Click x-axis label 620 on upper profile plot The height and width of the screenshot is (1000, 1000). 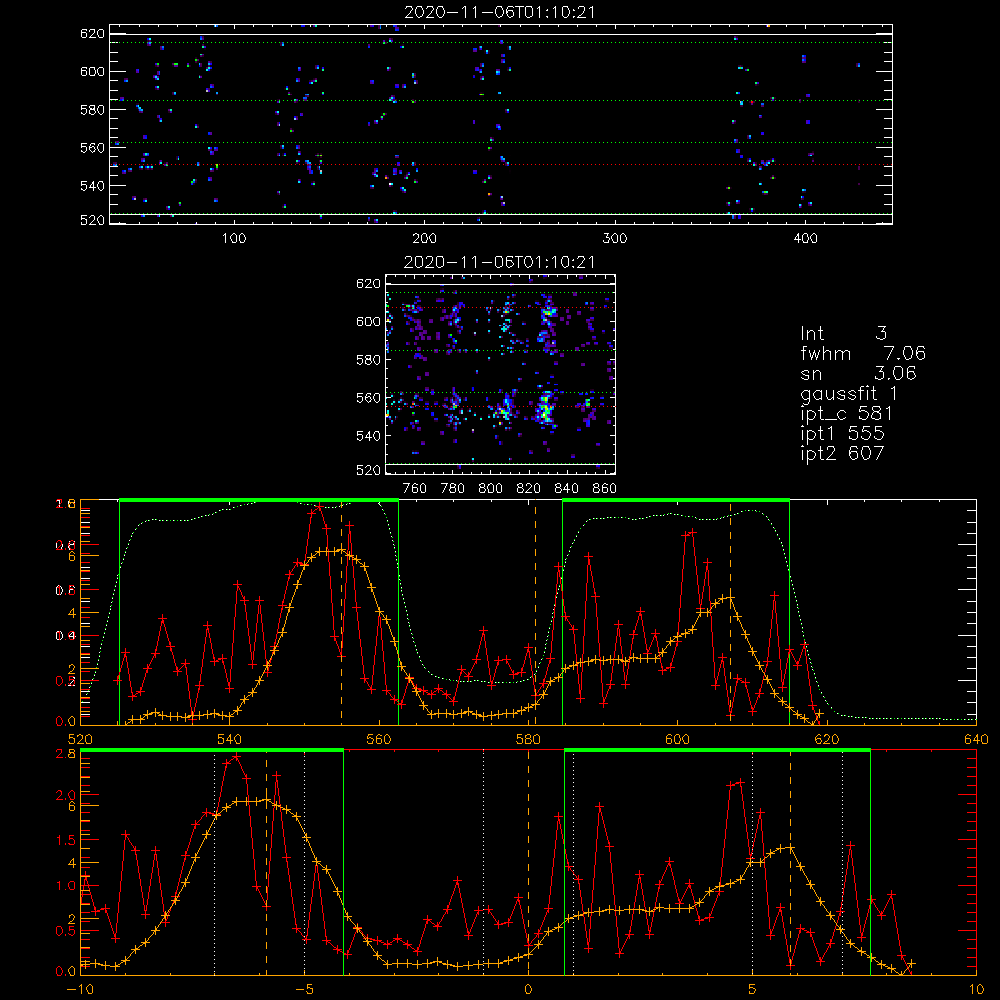pos(827,740)
